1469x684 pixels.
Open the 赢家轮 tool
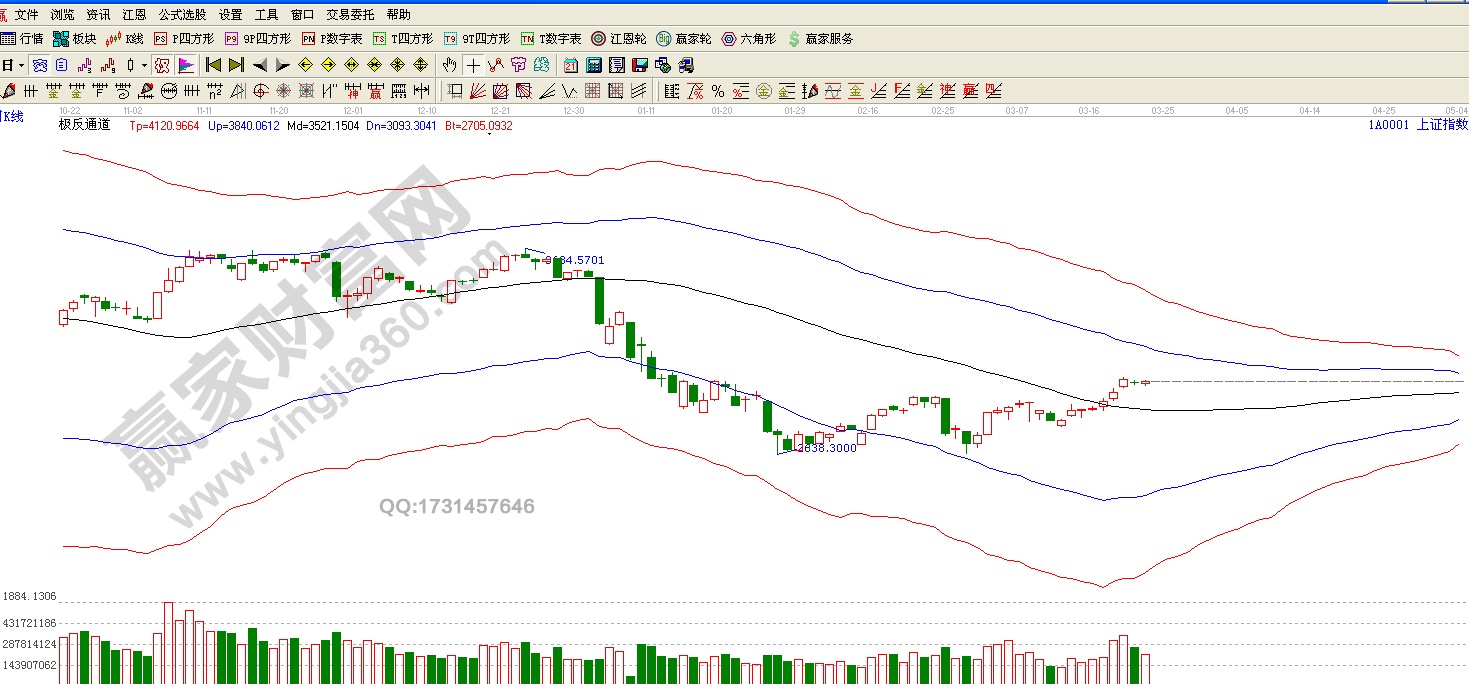[x=684, y=39]
